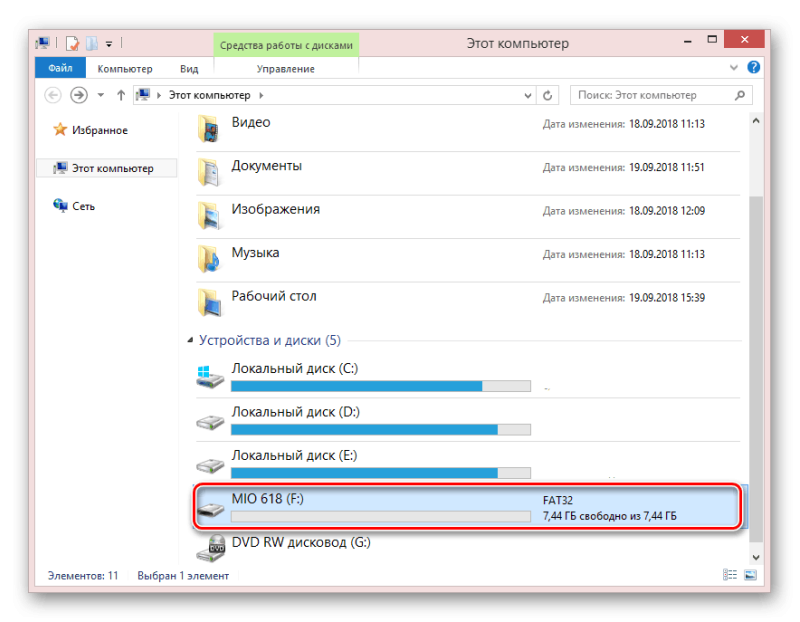Click the Устройства и диски (5) header
Image resolution: width=800 pixels, height=622 pixels.
tap(270, 340)
